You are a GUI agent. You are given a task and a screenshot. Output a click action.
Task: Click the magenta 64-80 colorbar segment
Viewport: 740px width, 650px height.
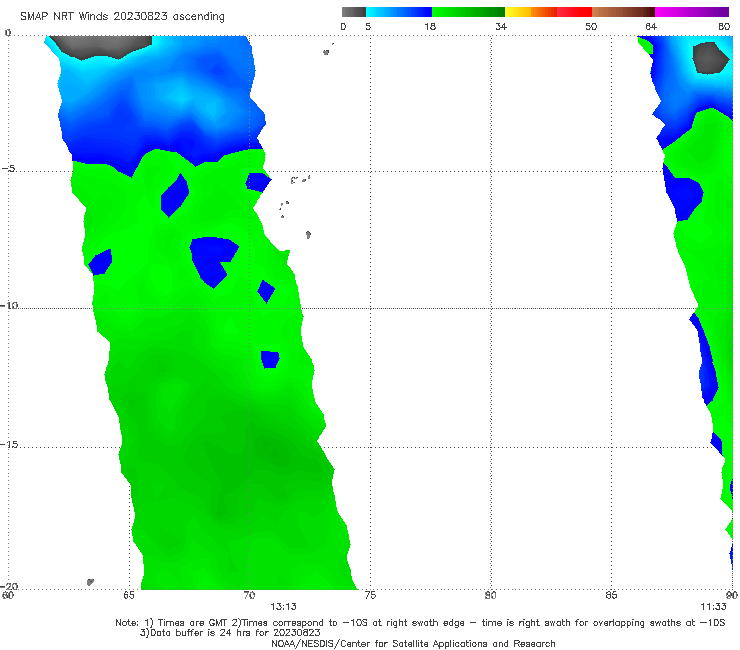coord(692,12)
